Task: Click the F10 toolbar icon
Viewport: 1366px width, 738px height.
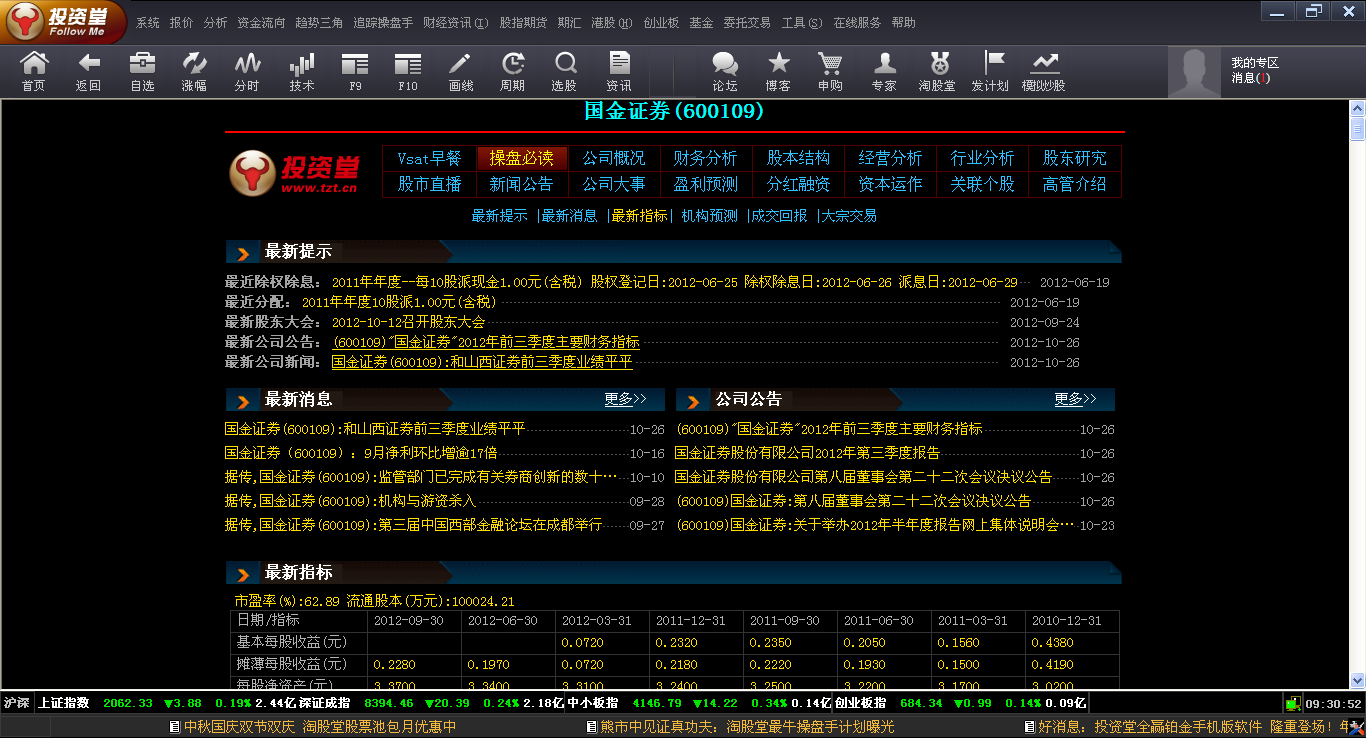Action: coord(408,71)
